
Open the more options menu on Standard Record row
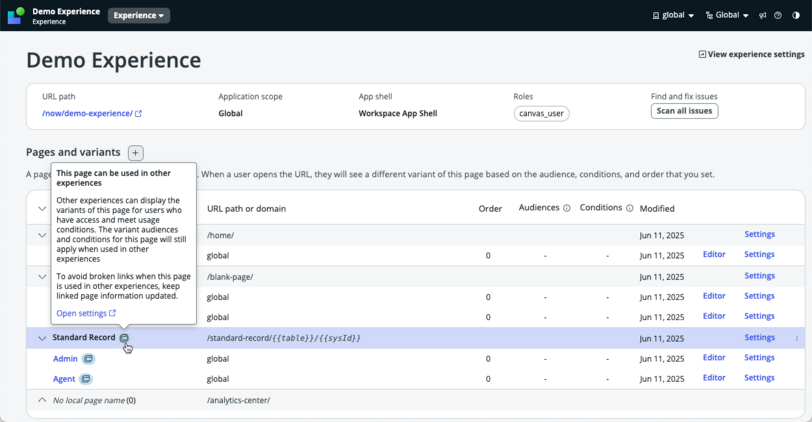tap(797, 338)
